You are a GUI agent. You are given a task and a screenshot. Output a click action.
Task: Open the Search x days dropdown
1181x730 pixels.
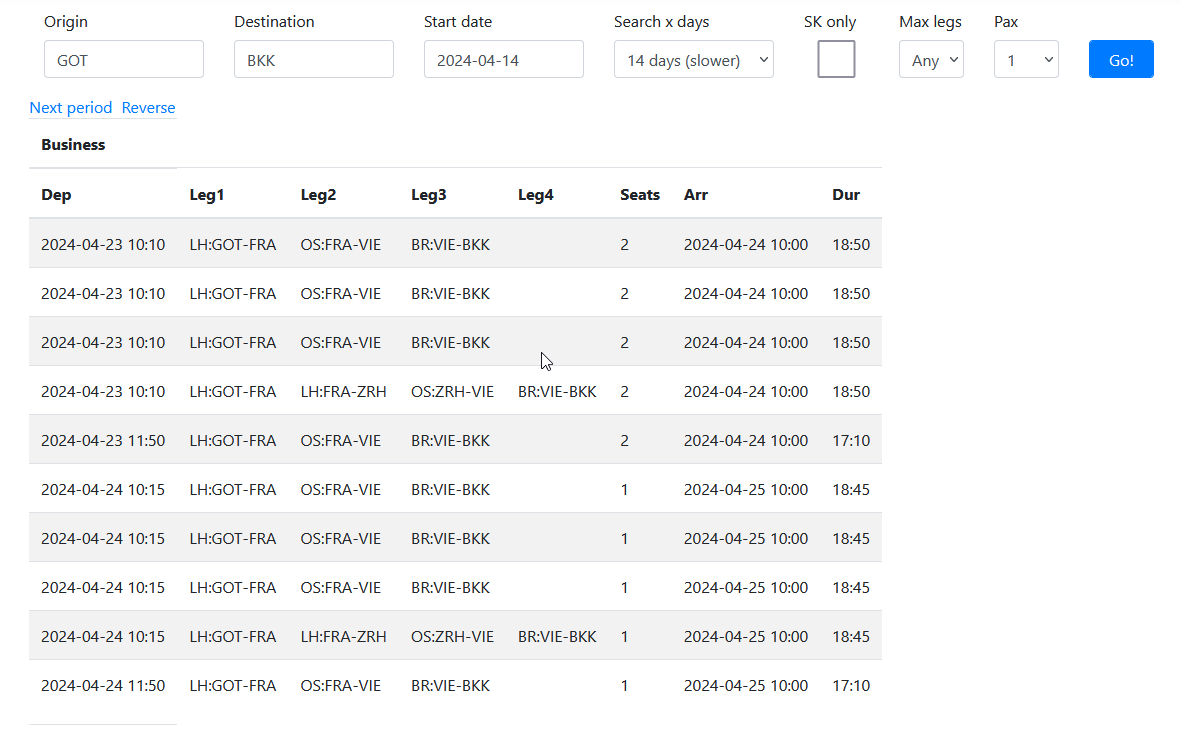tap(693, 60)
